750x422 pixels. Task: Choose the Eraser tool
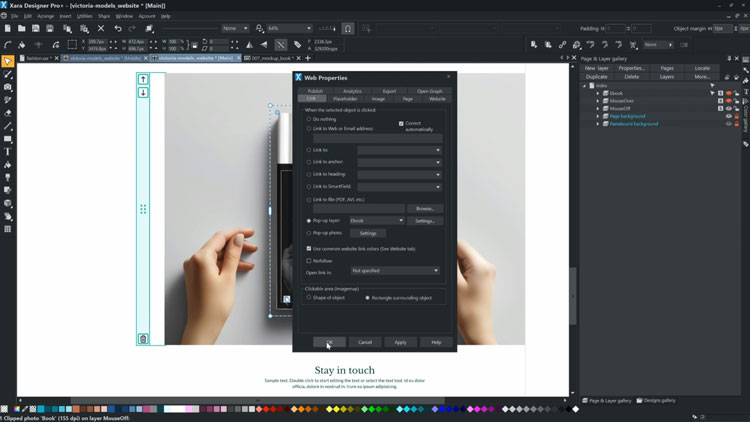pyautogui.click(x=8, y=113)
